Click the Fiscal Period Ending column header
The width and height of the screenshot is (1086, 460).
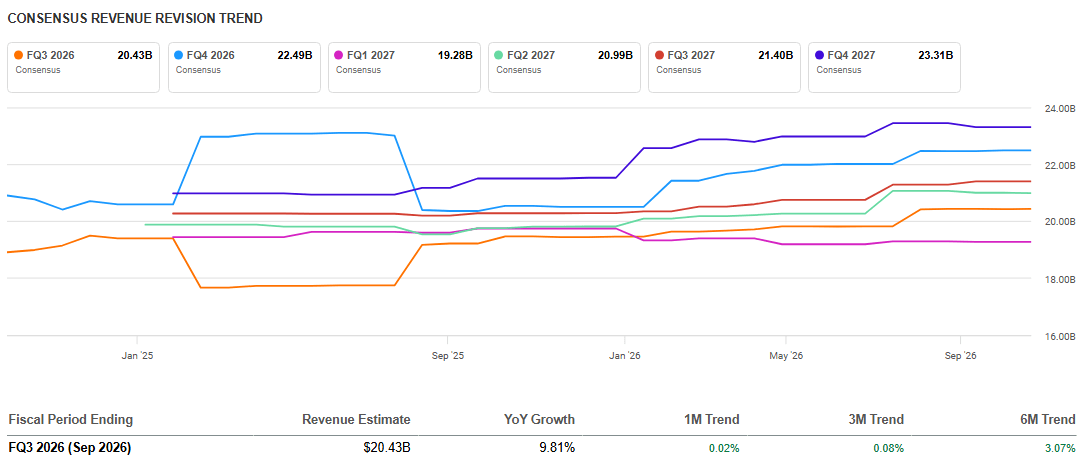[71, 419]
